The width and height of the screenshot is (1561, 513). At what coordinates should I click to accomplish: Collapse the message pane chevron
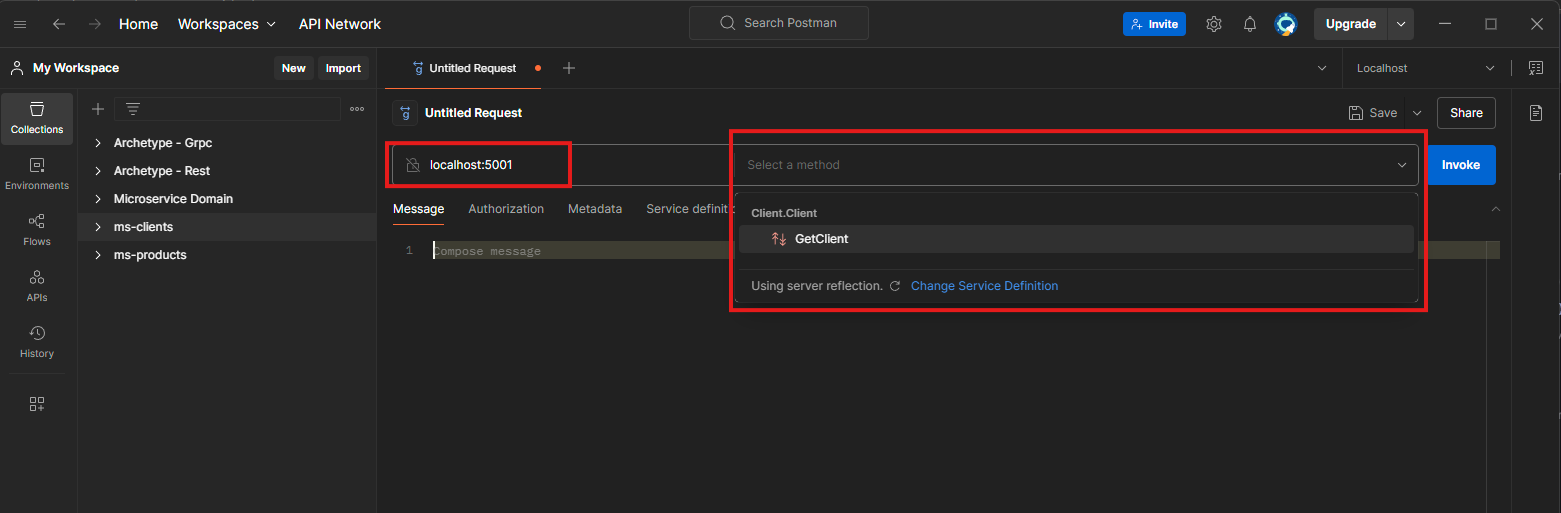click(1496, 209)
